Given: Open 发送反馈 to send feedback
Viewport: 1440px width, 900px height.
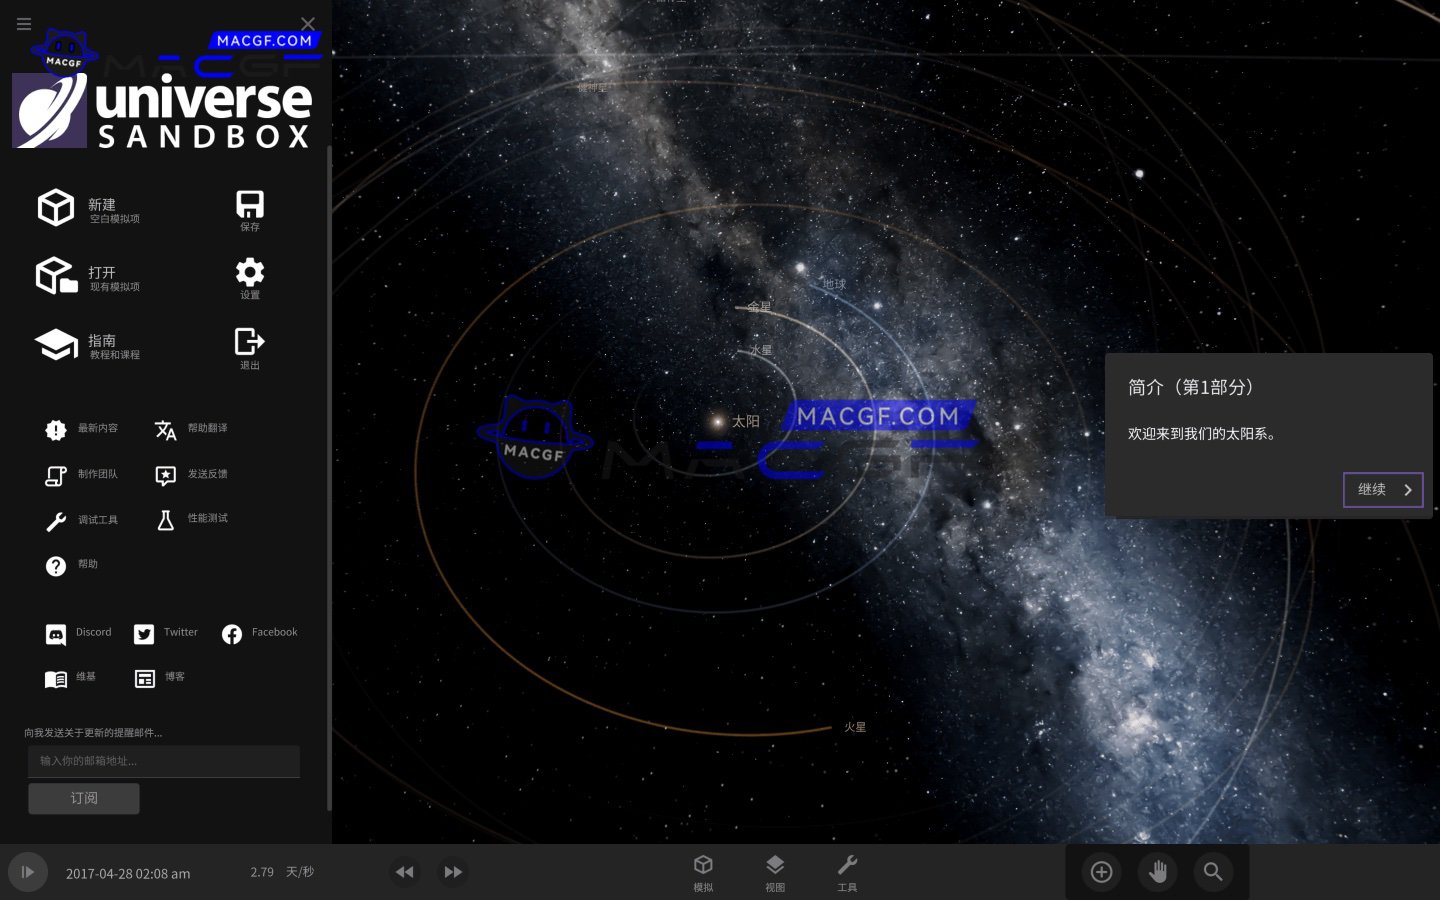Looking at the screenshot, I should (190, 474).
